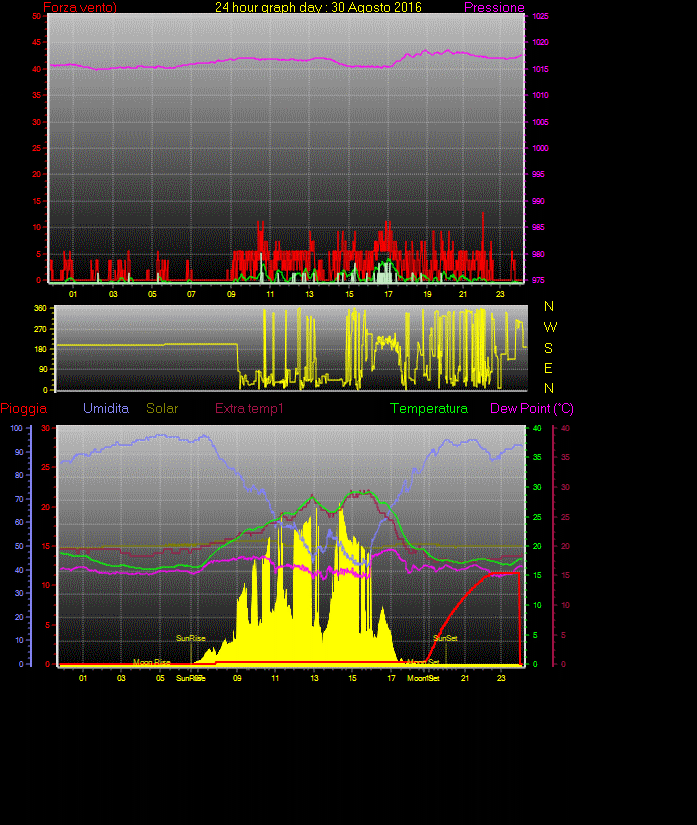Screen dimensions: 697x825
Task: Click the "1000" value on the pressure axis
Action: 540,148
